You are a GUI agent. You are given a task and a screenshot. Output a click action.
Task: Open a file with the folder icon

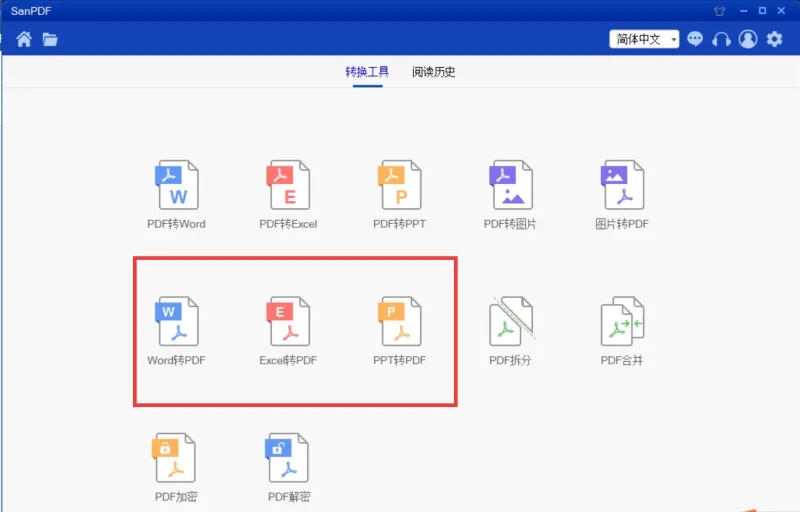tap(50, 39)
